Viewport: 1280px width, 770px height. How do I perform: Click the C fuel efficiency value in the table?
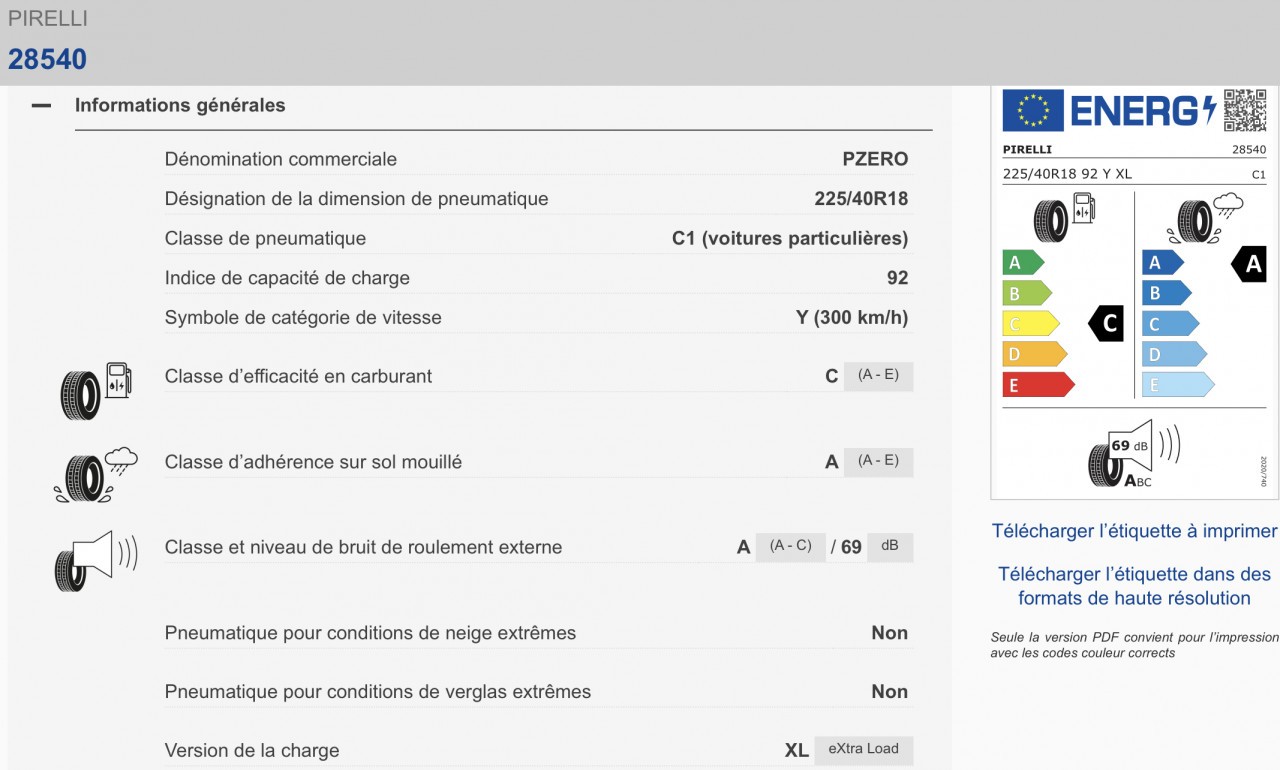pos(831,377)
